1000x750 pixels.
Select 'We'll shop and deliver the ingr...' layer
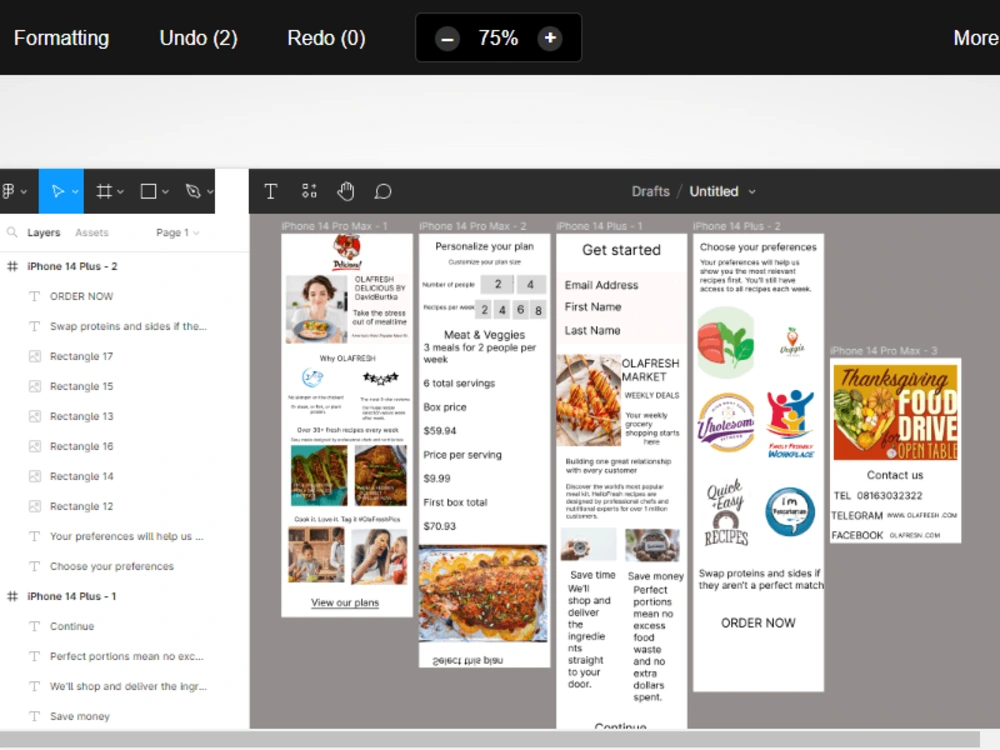point(124,686)
